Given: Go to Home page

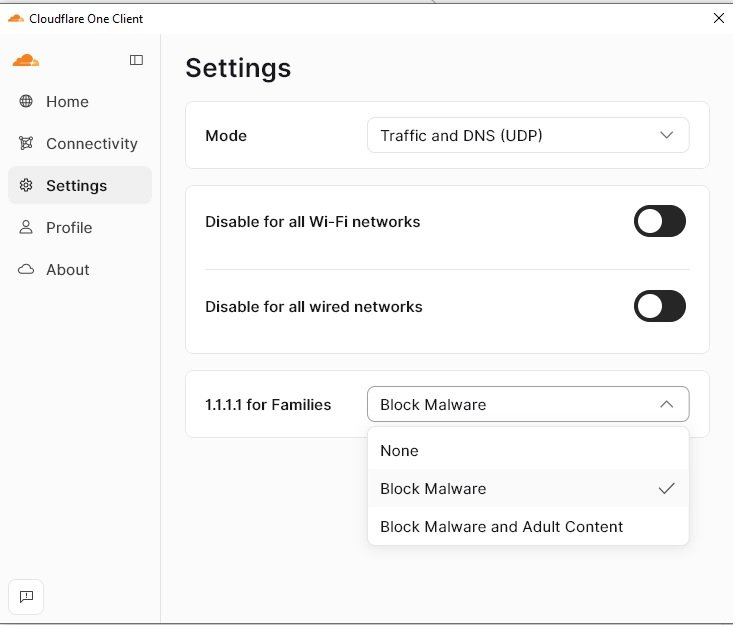Looking at the screenshot, I should pyautogui.click(x=80, y=102).
